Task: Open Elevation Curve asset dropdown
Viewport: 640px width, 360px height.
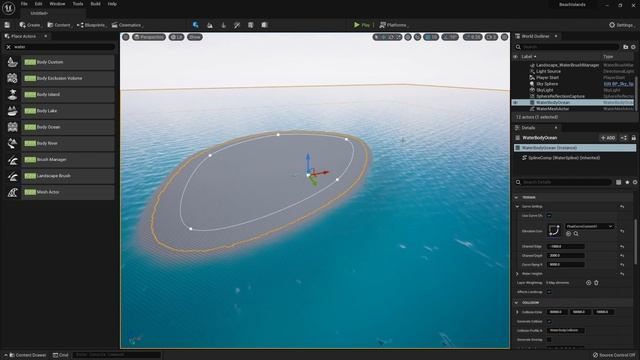Action: 589,226
